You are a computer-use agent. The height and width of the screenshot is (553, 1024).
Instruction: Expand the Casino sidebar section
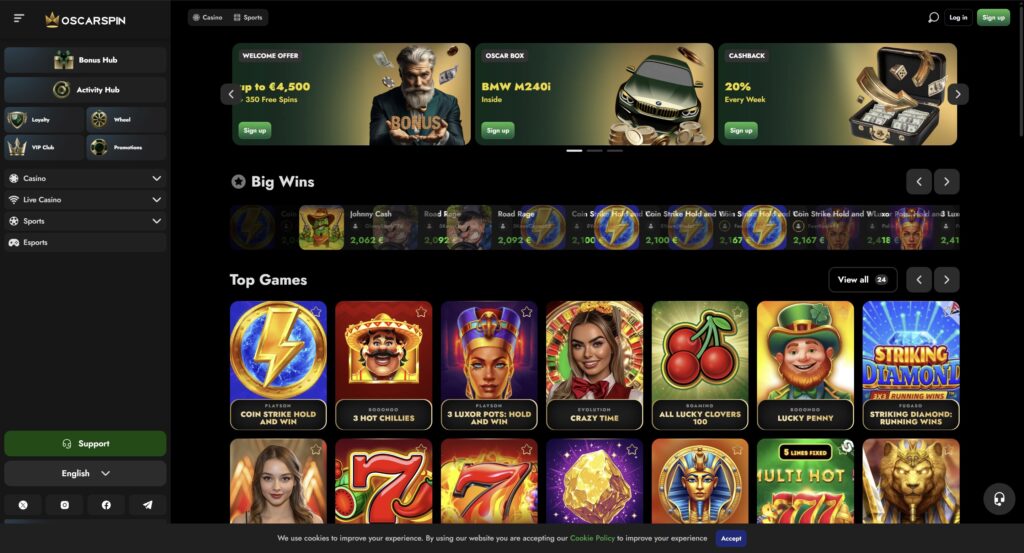tap(85, 178)
